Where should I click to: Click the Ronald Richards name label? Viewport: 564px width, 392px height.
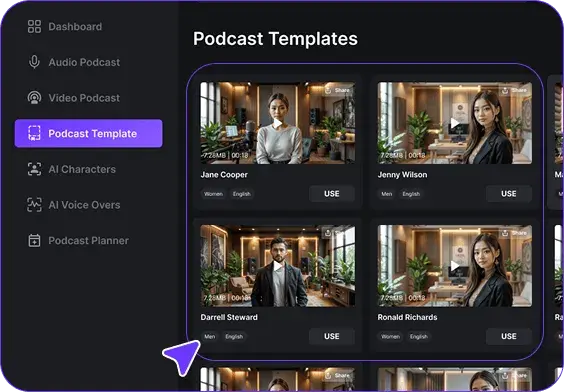(408, 317)
